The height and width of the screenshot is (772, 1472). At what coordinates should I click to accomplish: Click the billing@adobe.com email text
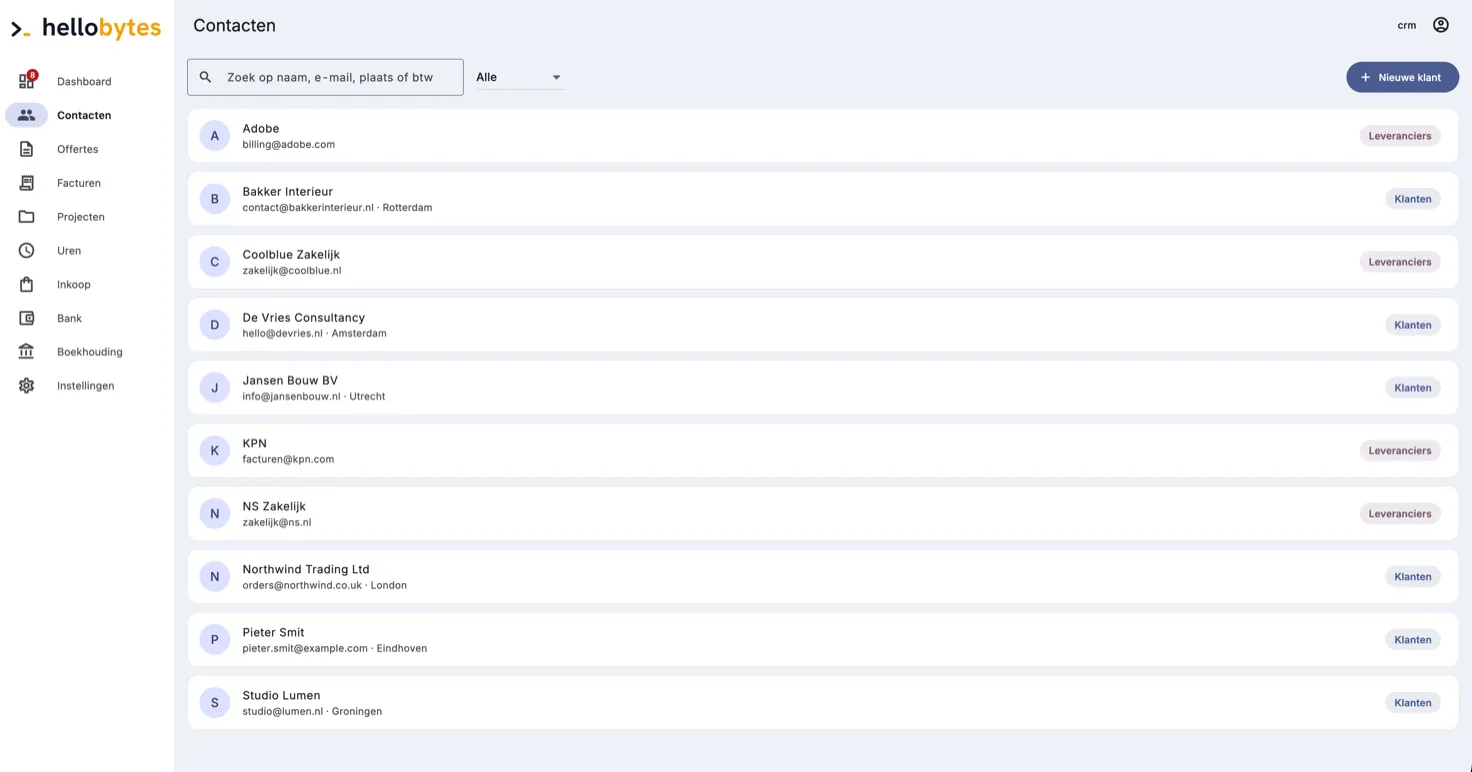click(289, 145)
